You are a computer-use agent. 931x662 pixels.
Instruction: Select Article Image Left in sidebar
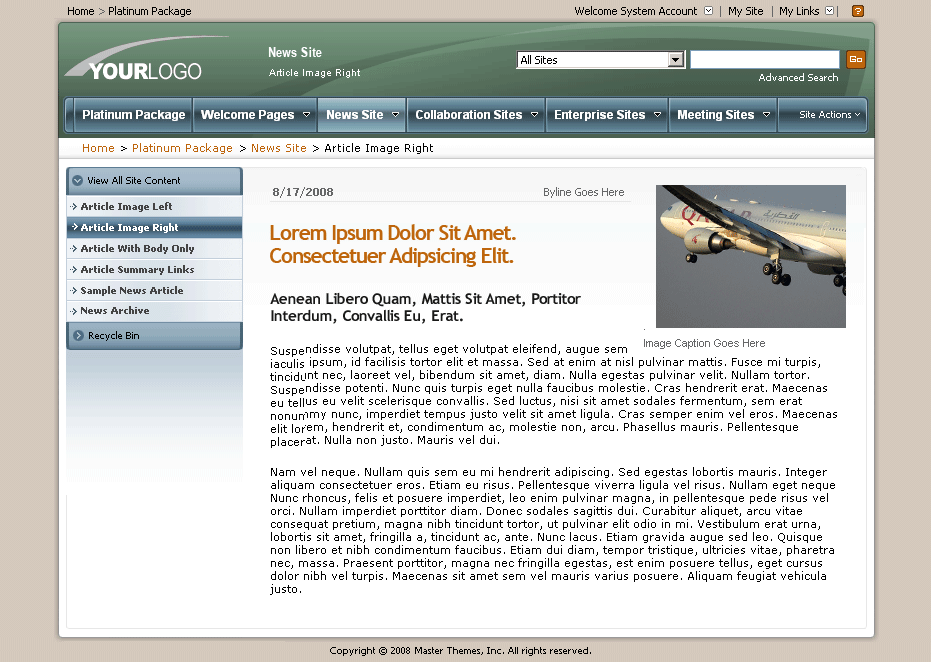[x=126, y=207]
